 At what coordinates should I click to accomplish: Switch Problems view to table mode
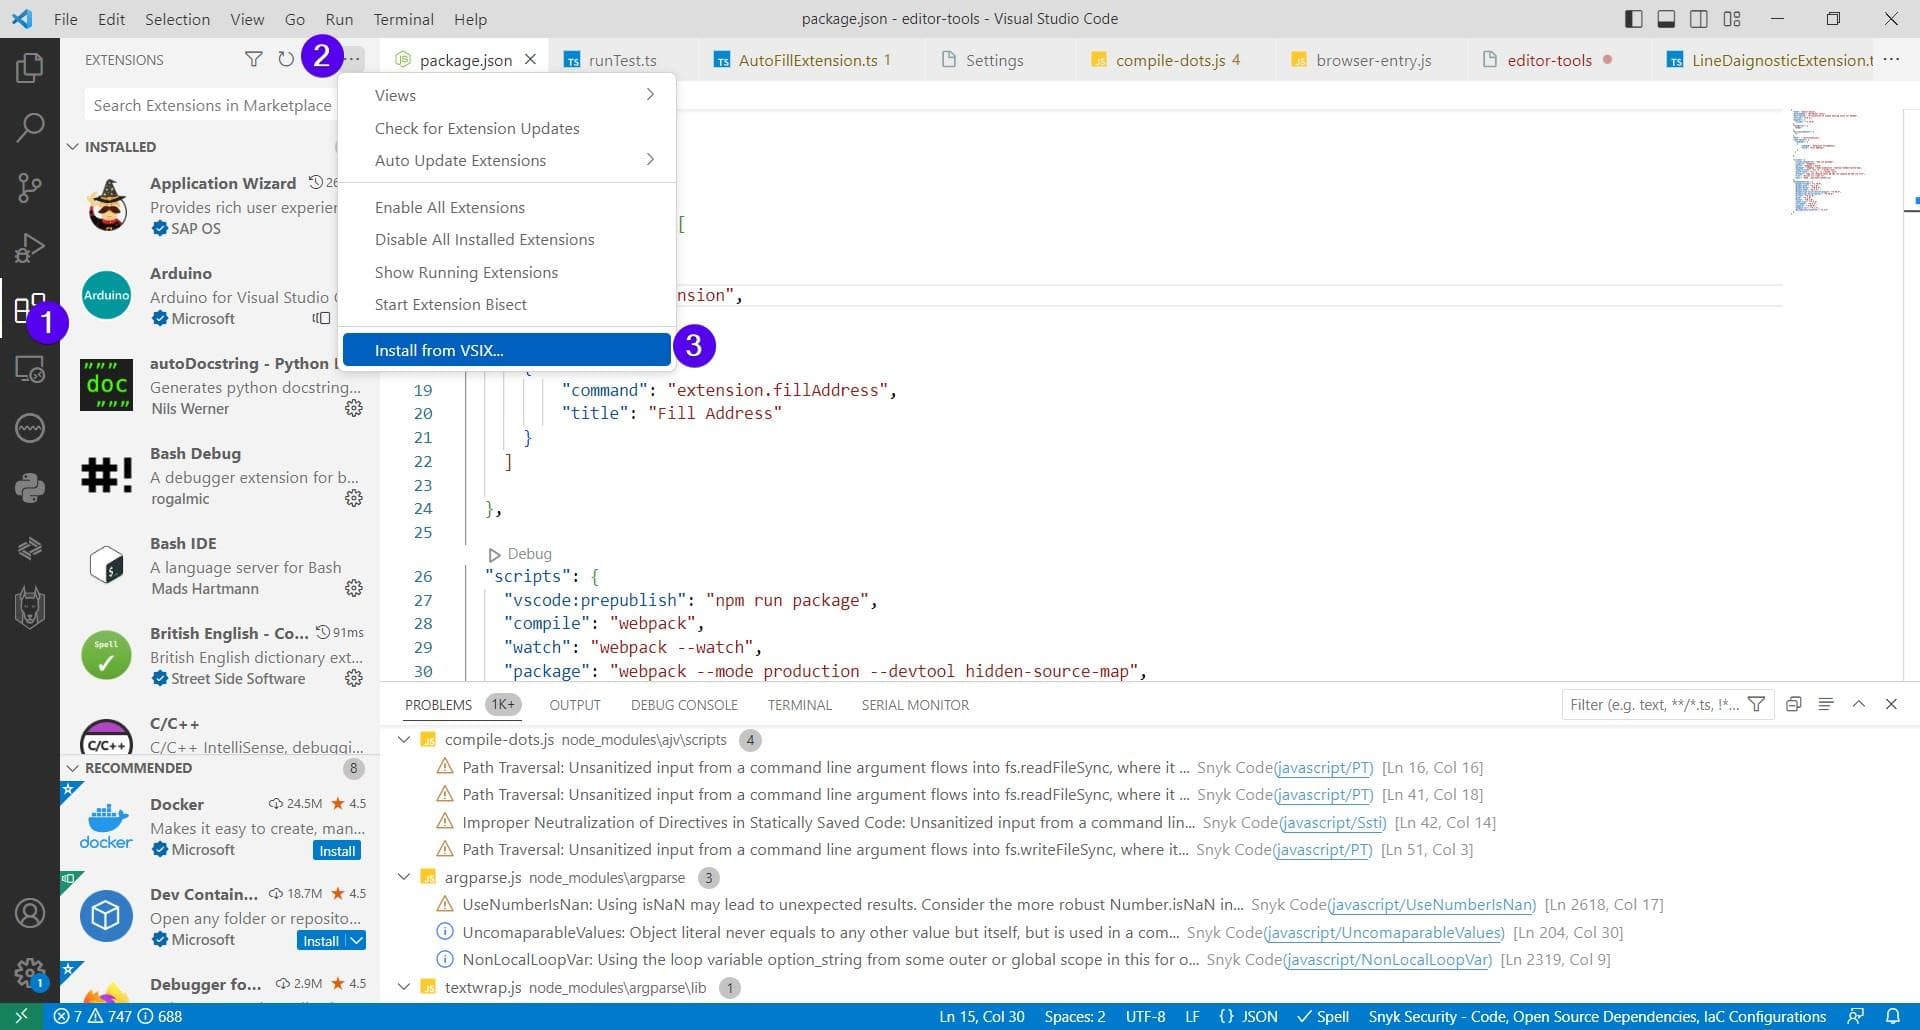click(1826, 704)
